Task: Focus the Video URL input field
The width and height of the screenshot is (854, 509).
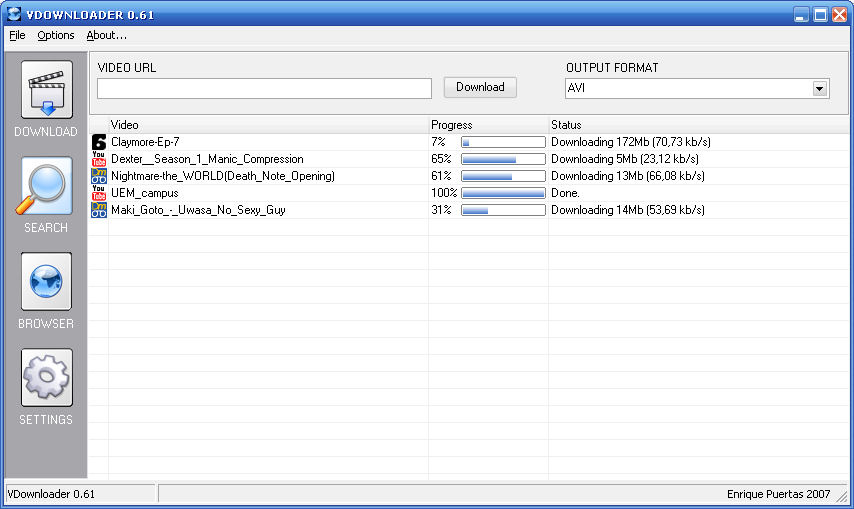Action: (264, 88)
